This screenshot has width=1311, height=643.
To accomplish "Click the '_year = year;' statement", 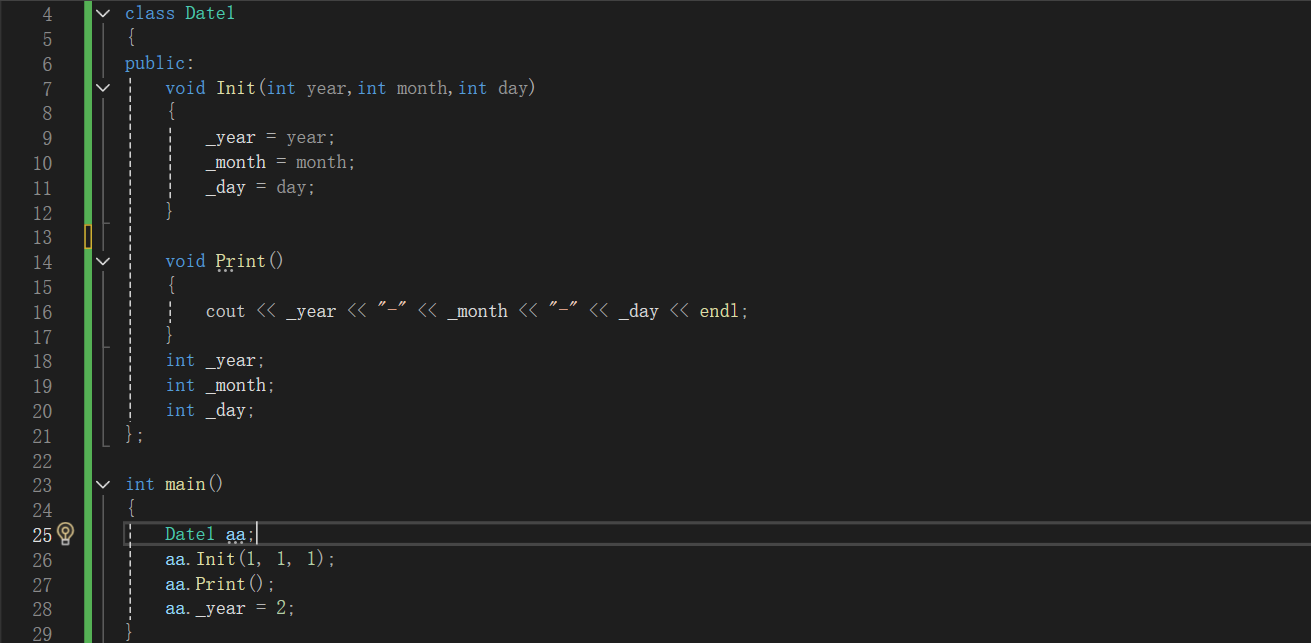I will (271, 138).
